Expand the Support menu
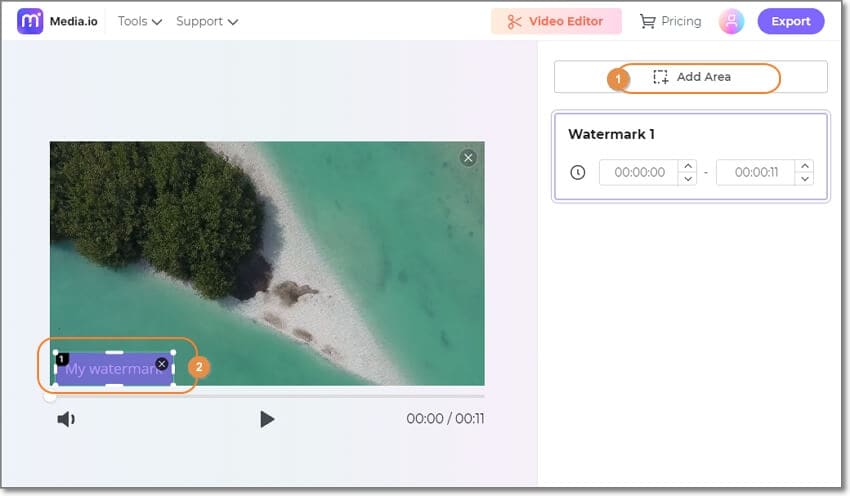The width and height of the screenshot is (850, 496). (x=207, y=21)
